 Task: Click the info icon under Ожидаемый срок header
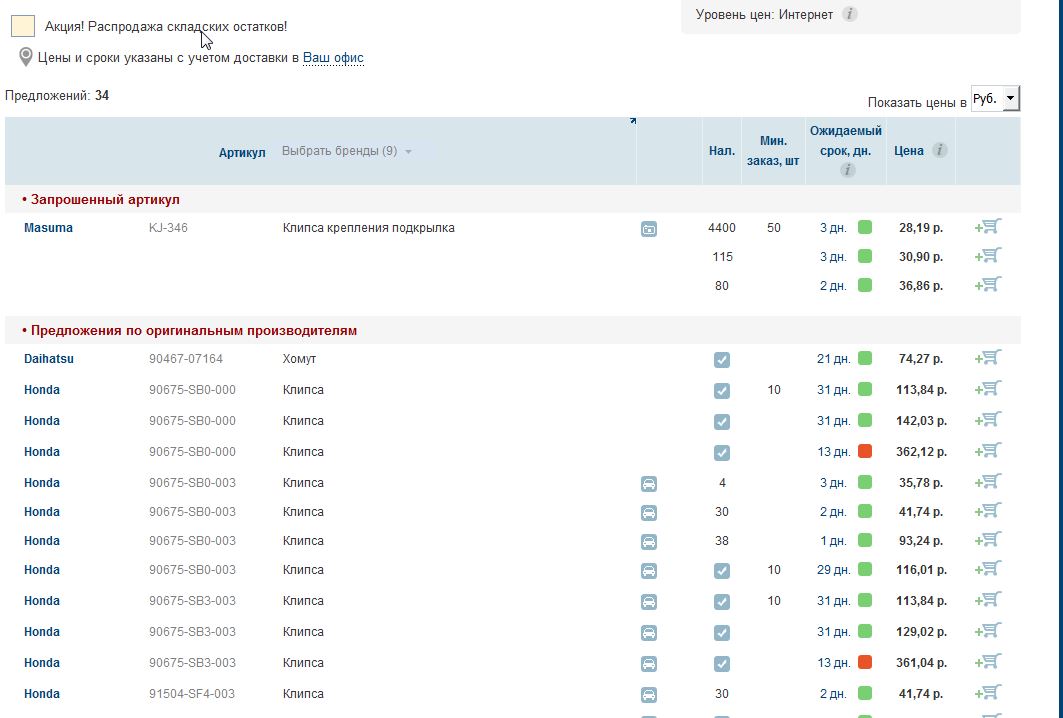847,170
